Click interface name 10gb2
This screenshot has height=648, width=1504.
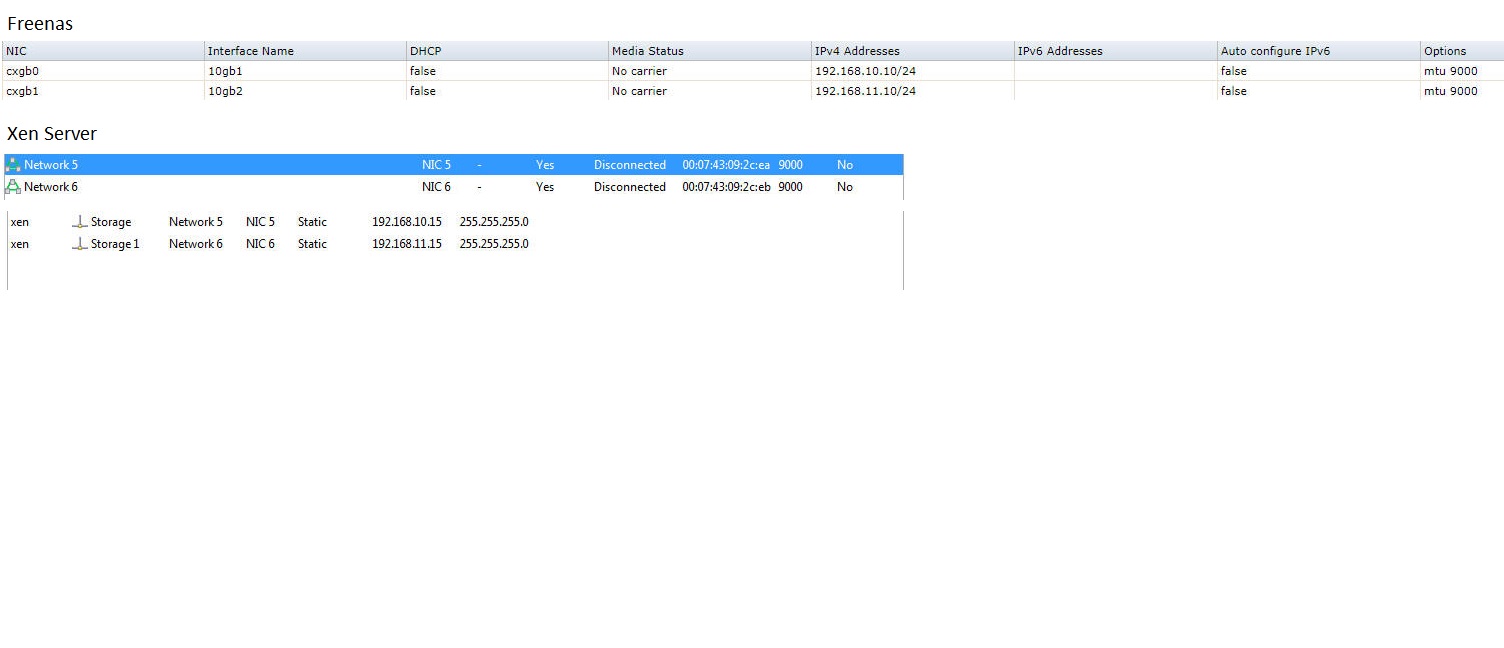225,91
